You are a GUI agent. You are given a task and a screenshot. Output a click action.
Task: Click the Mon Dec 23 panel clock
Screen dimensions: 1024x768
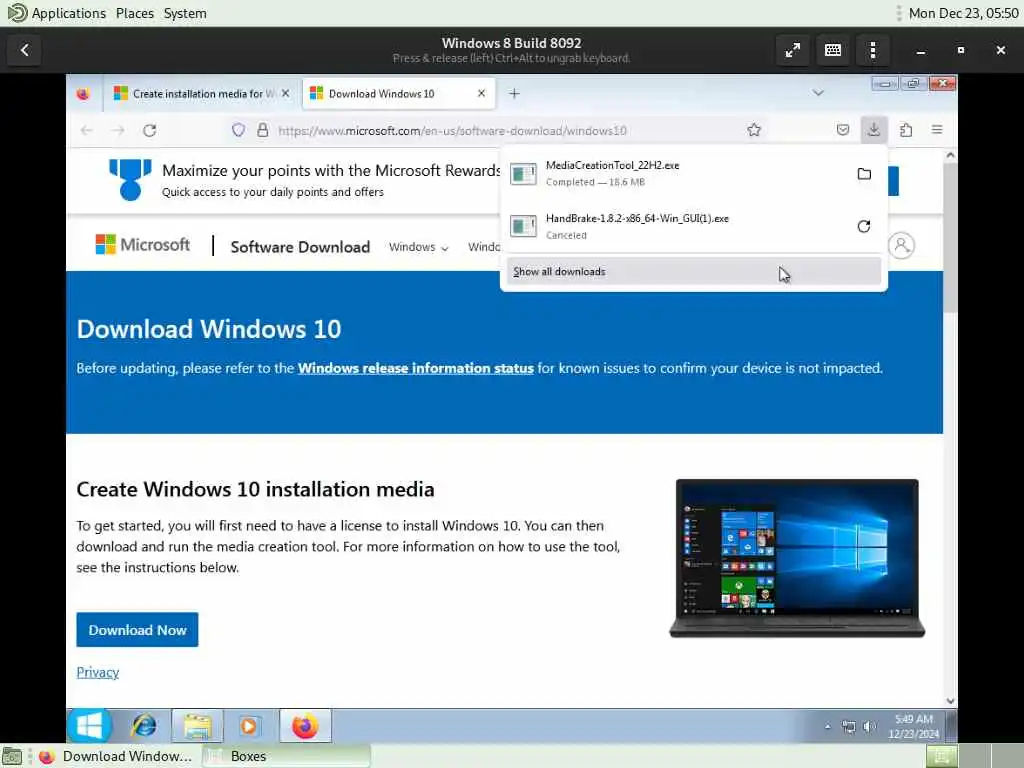[963, 13]
